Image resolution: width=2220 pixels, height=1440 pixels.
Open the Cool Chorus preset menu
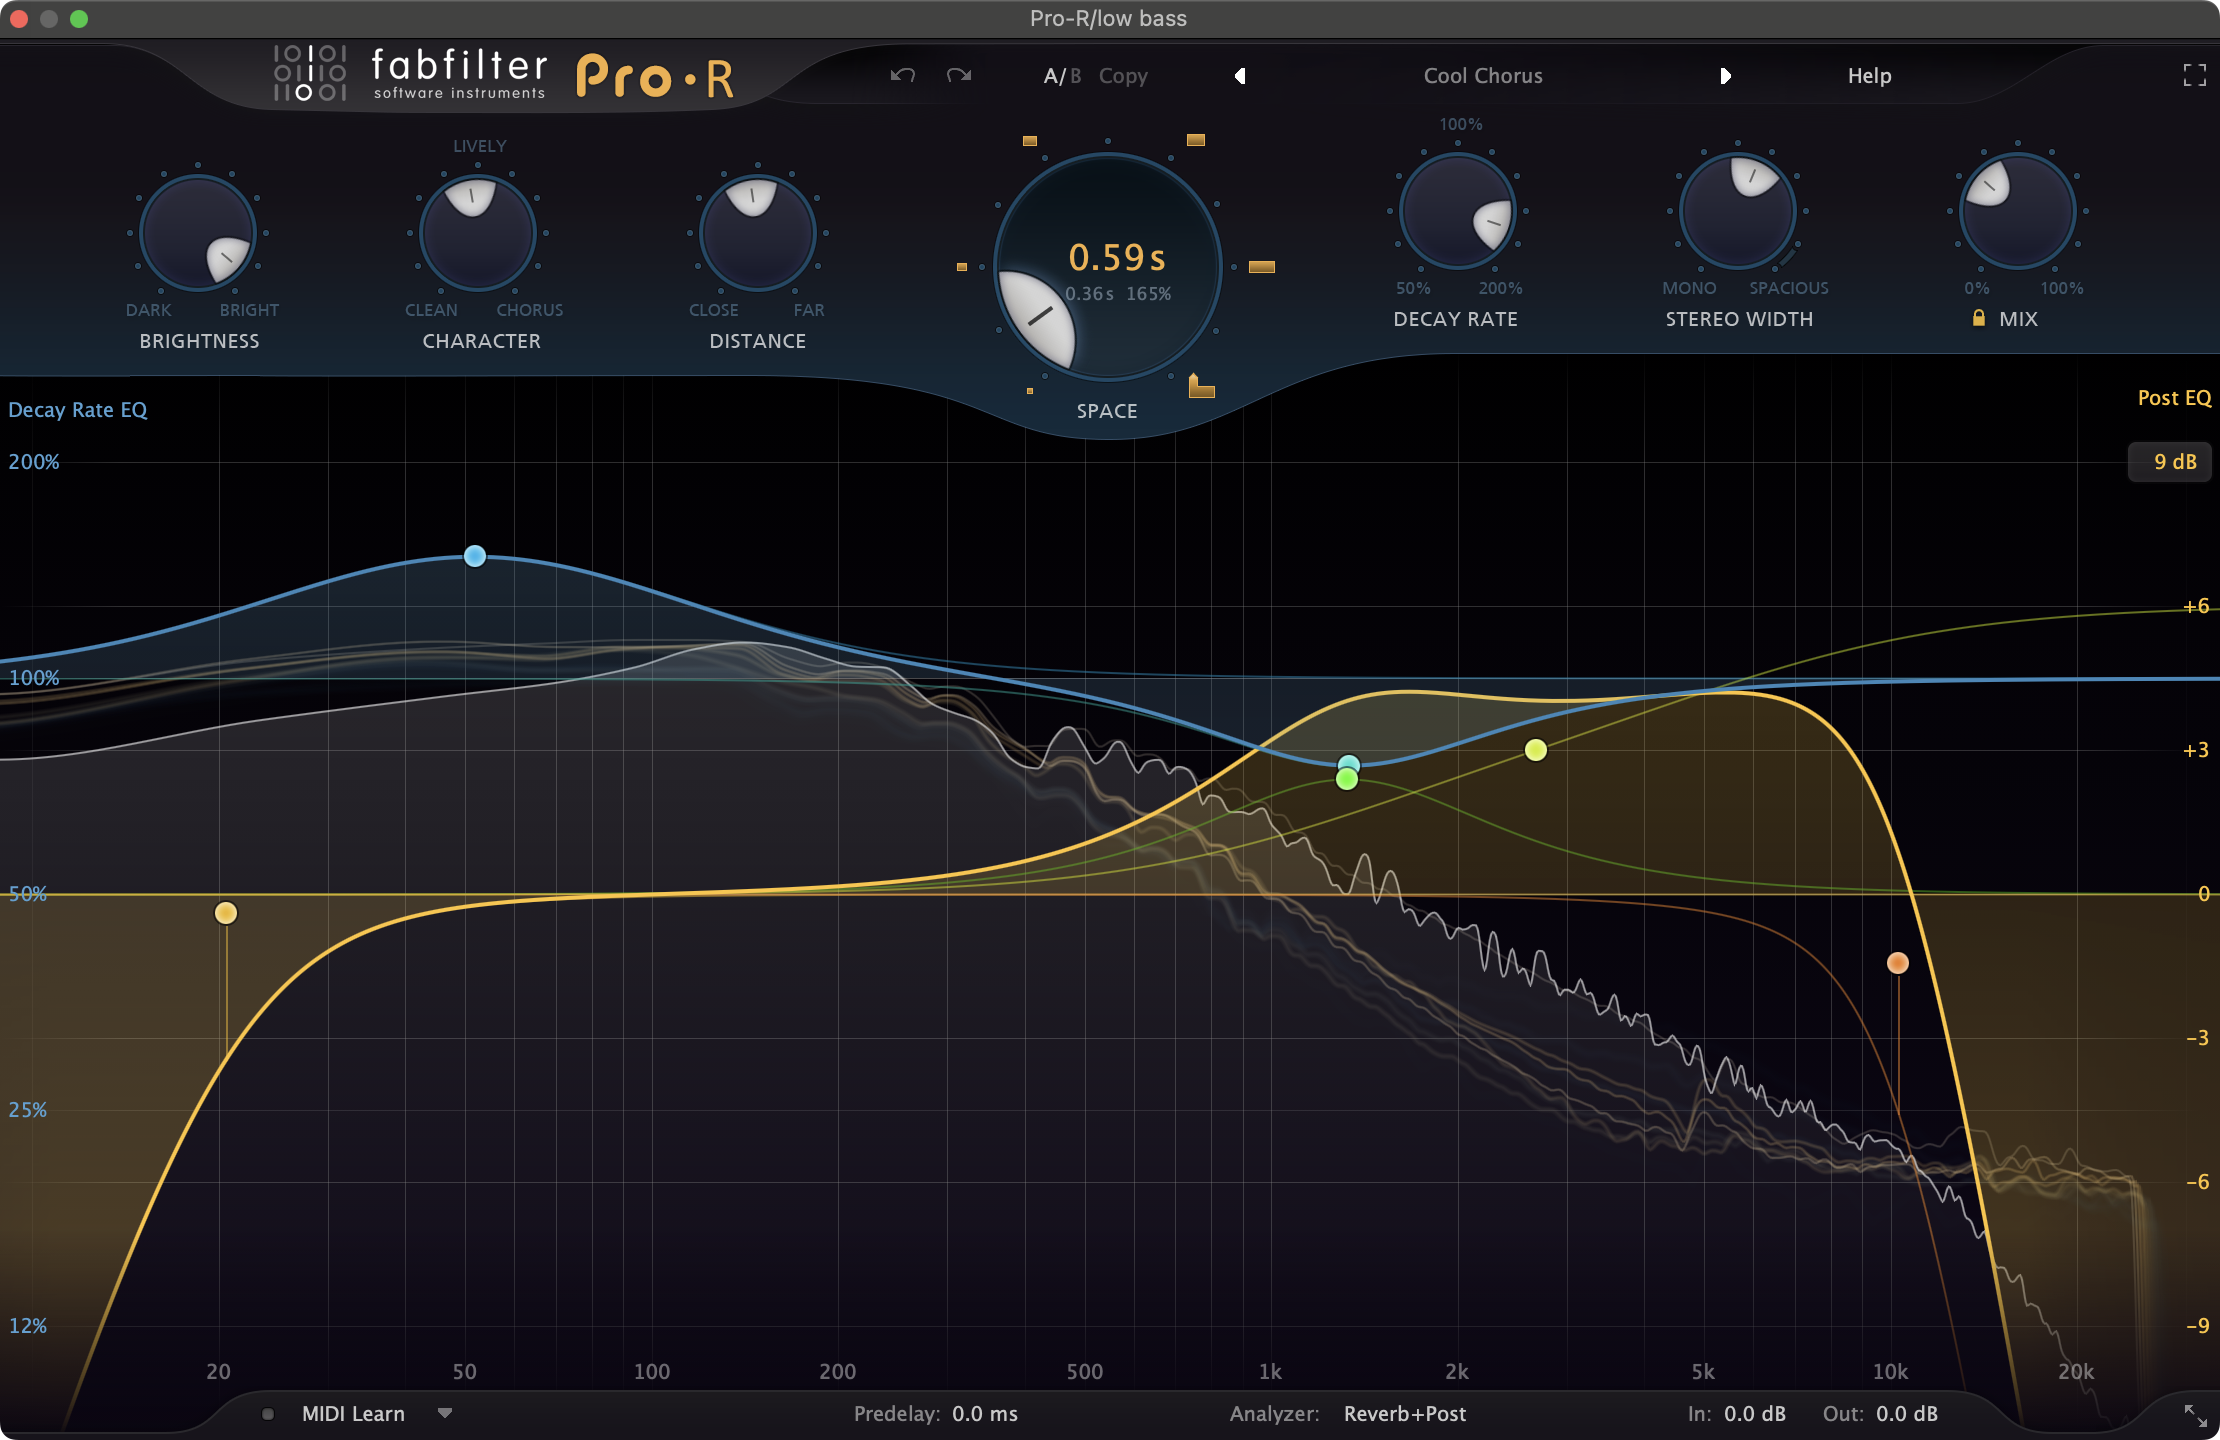click(x=1482, y=76)
